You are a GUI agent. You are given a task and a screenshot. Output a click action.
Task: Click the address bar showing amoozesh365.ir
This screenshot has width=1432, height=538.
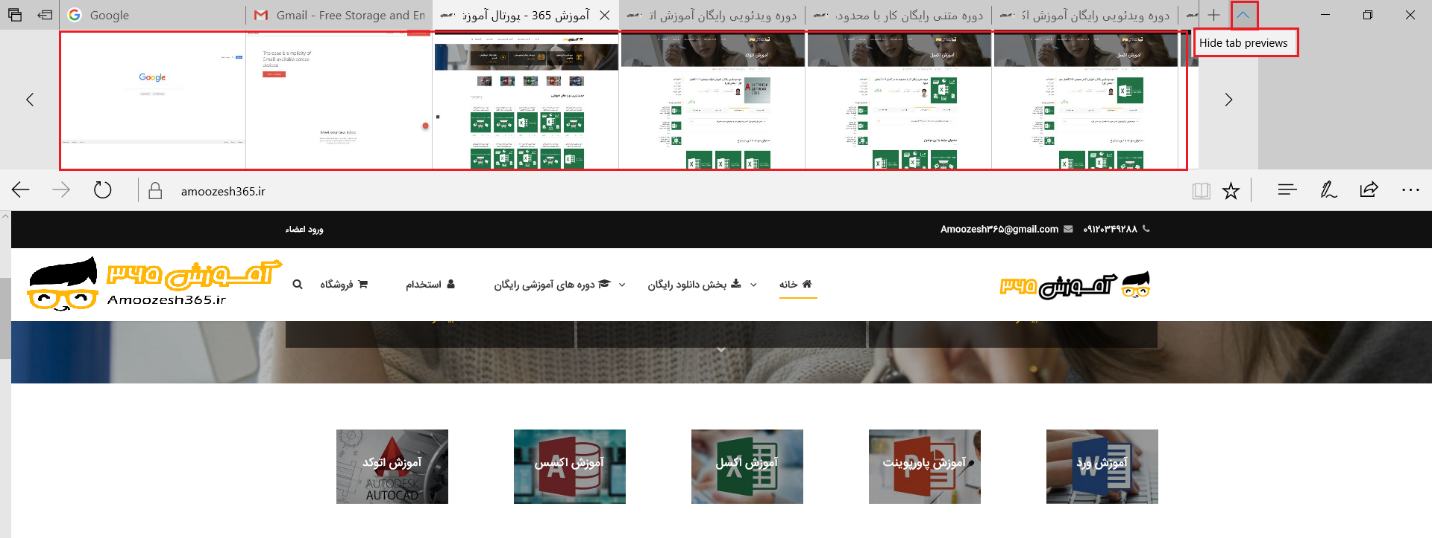(600, 190)
